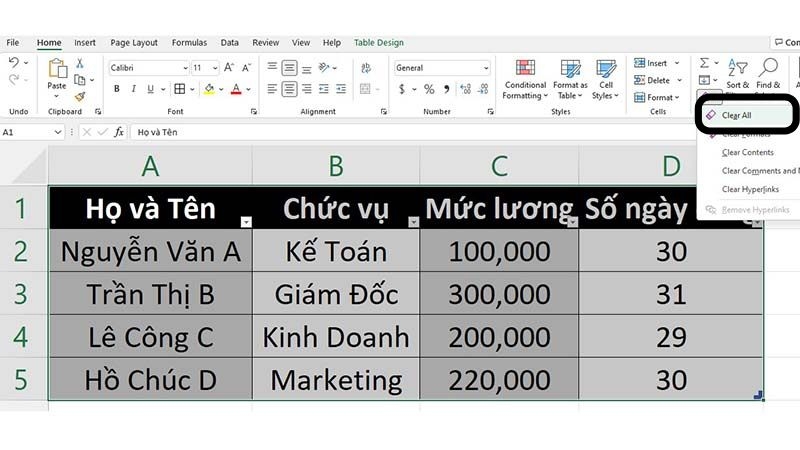
Task: Click the Wrap Text icon
Action: pyautogui.click(x=366, y=67)
